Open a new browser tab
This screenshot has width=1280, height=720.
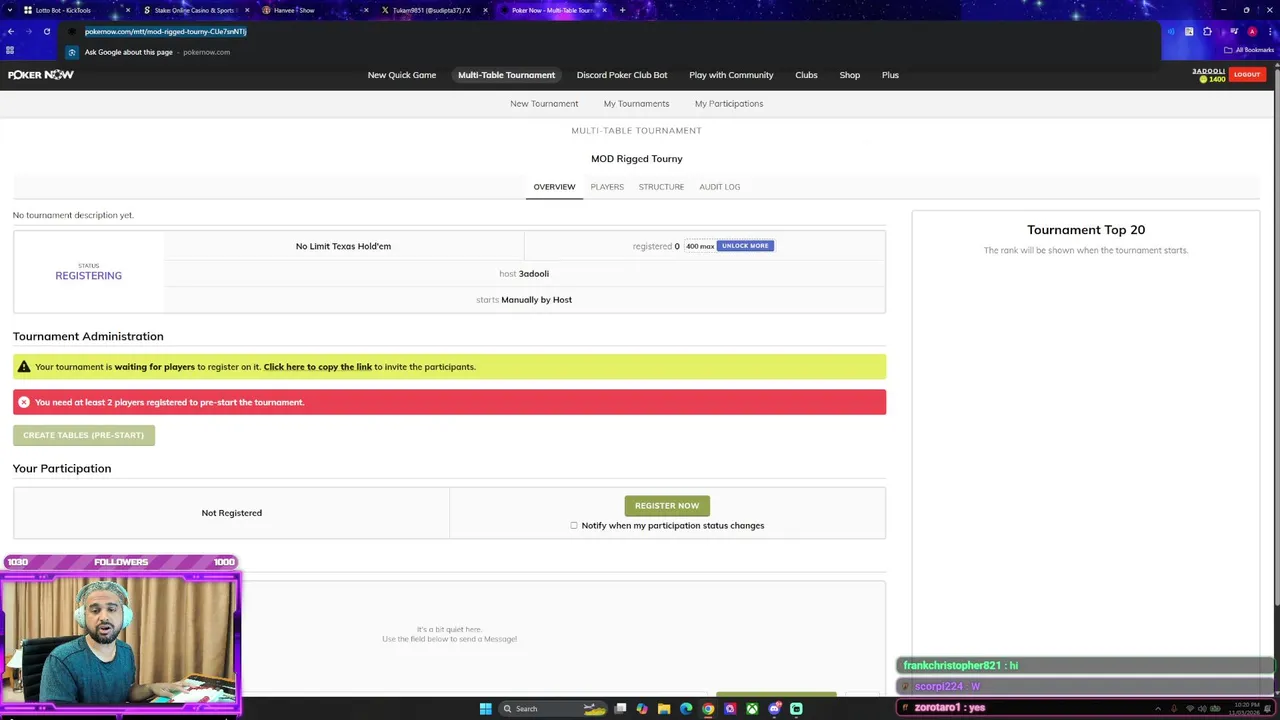(x=622, y=10)
